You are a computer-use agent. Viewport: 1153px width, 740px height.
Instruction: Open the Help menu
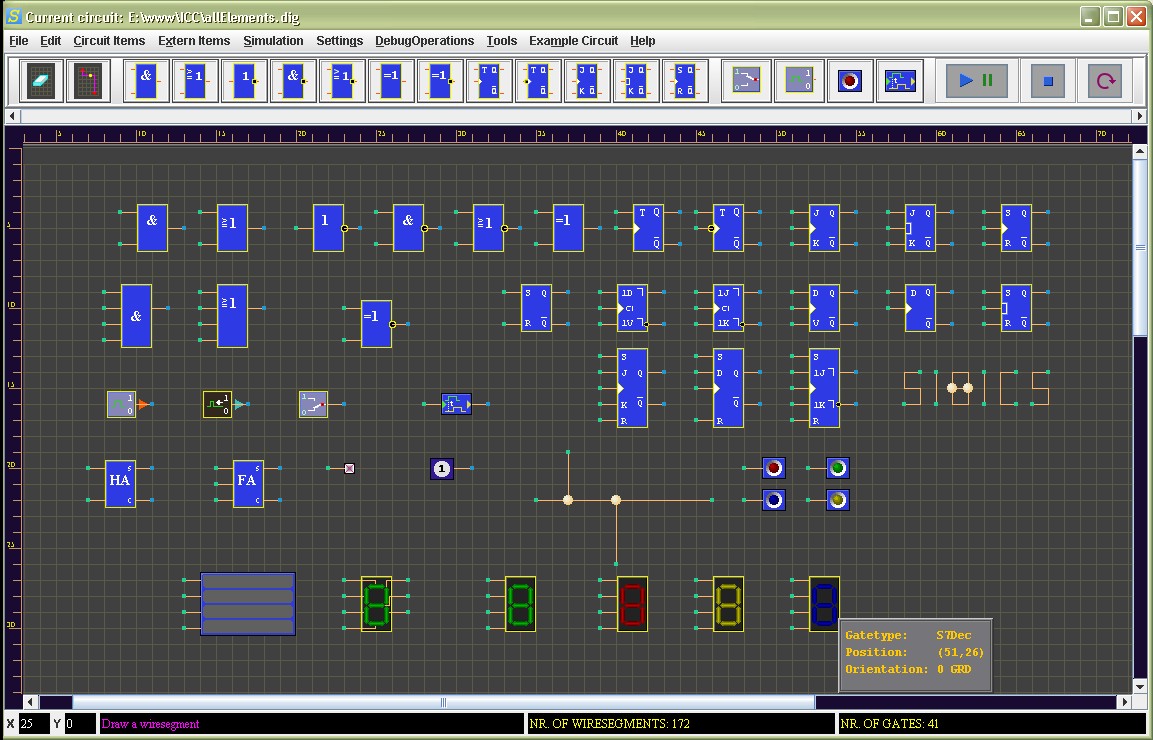point(642,40)
